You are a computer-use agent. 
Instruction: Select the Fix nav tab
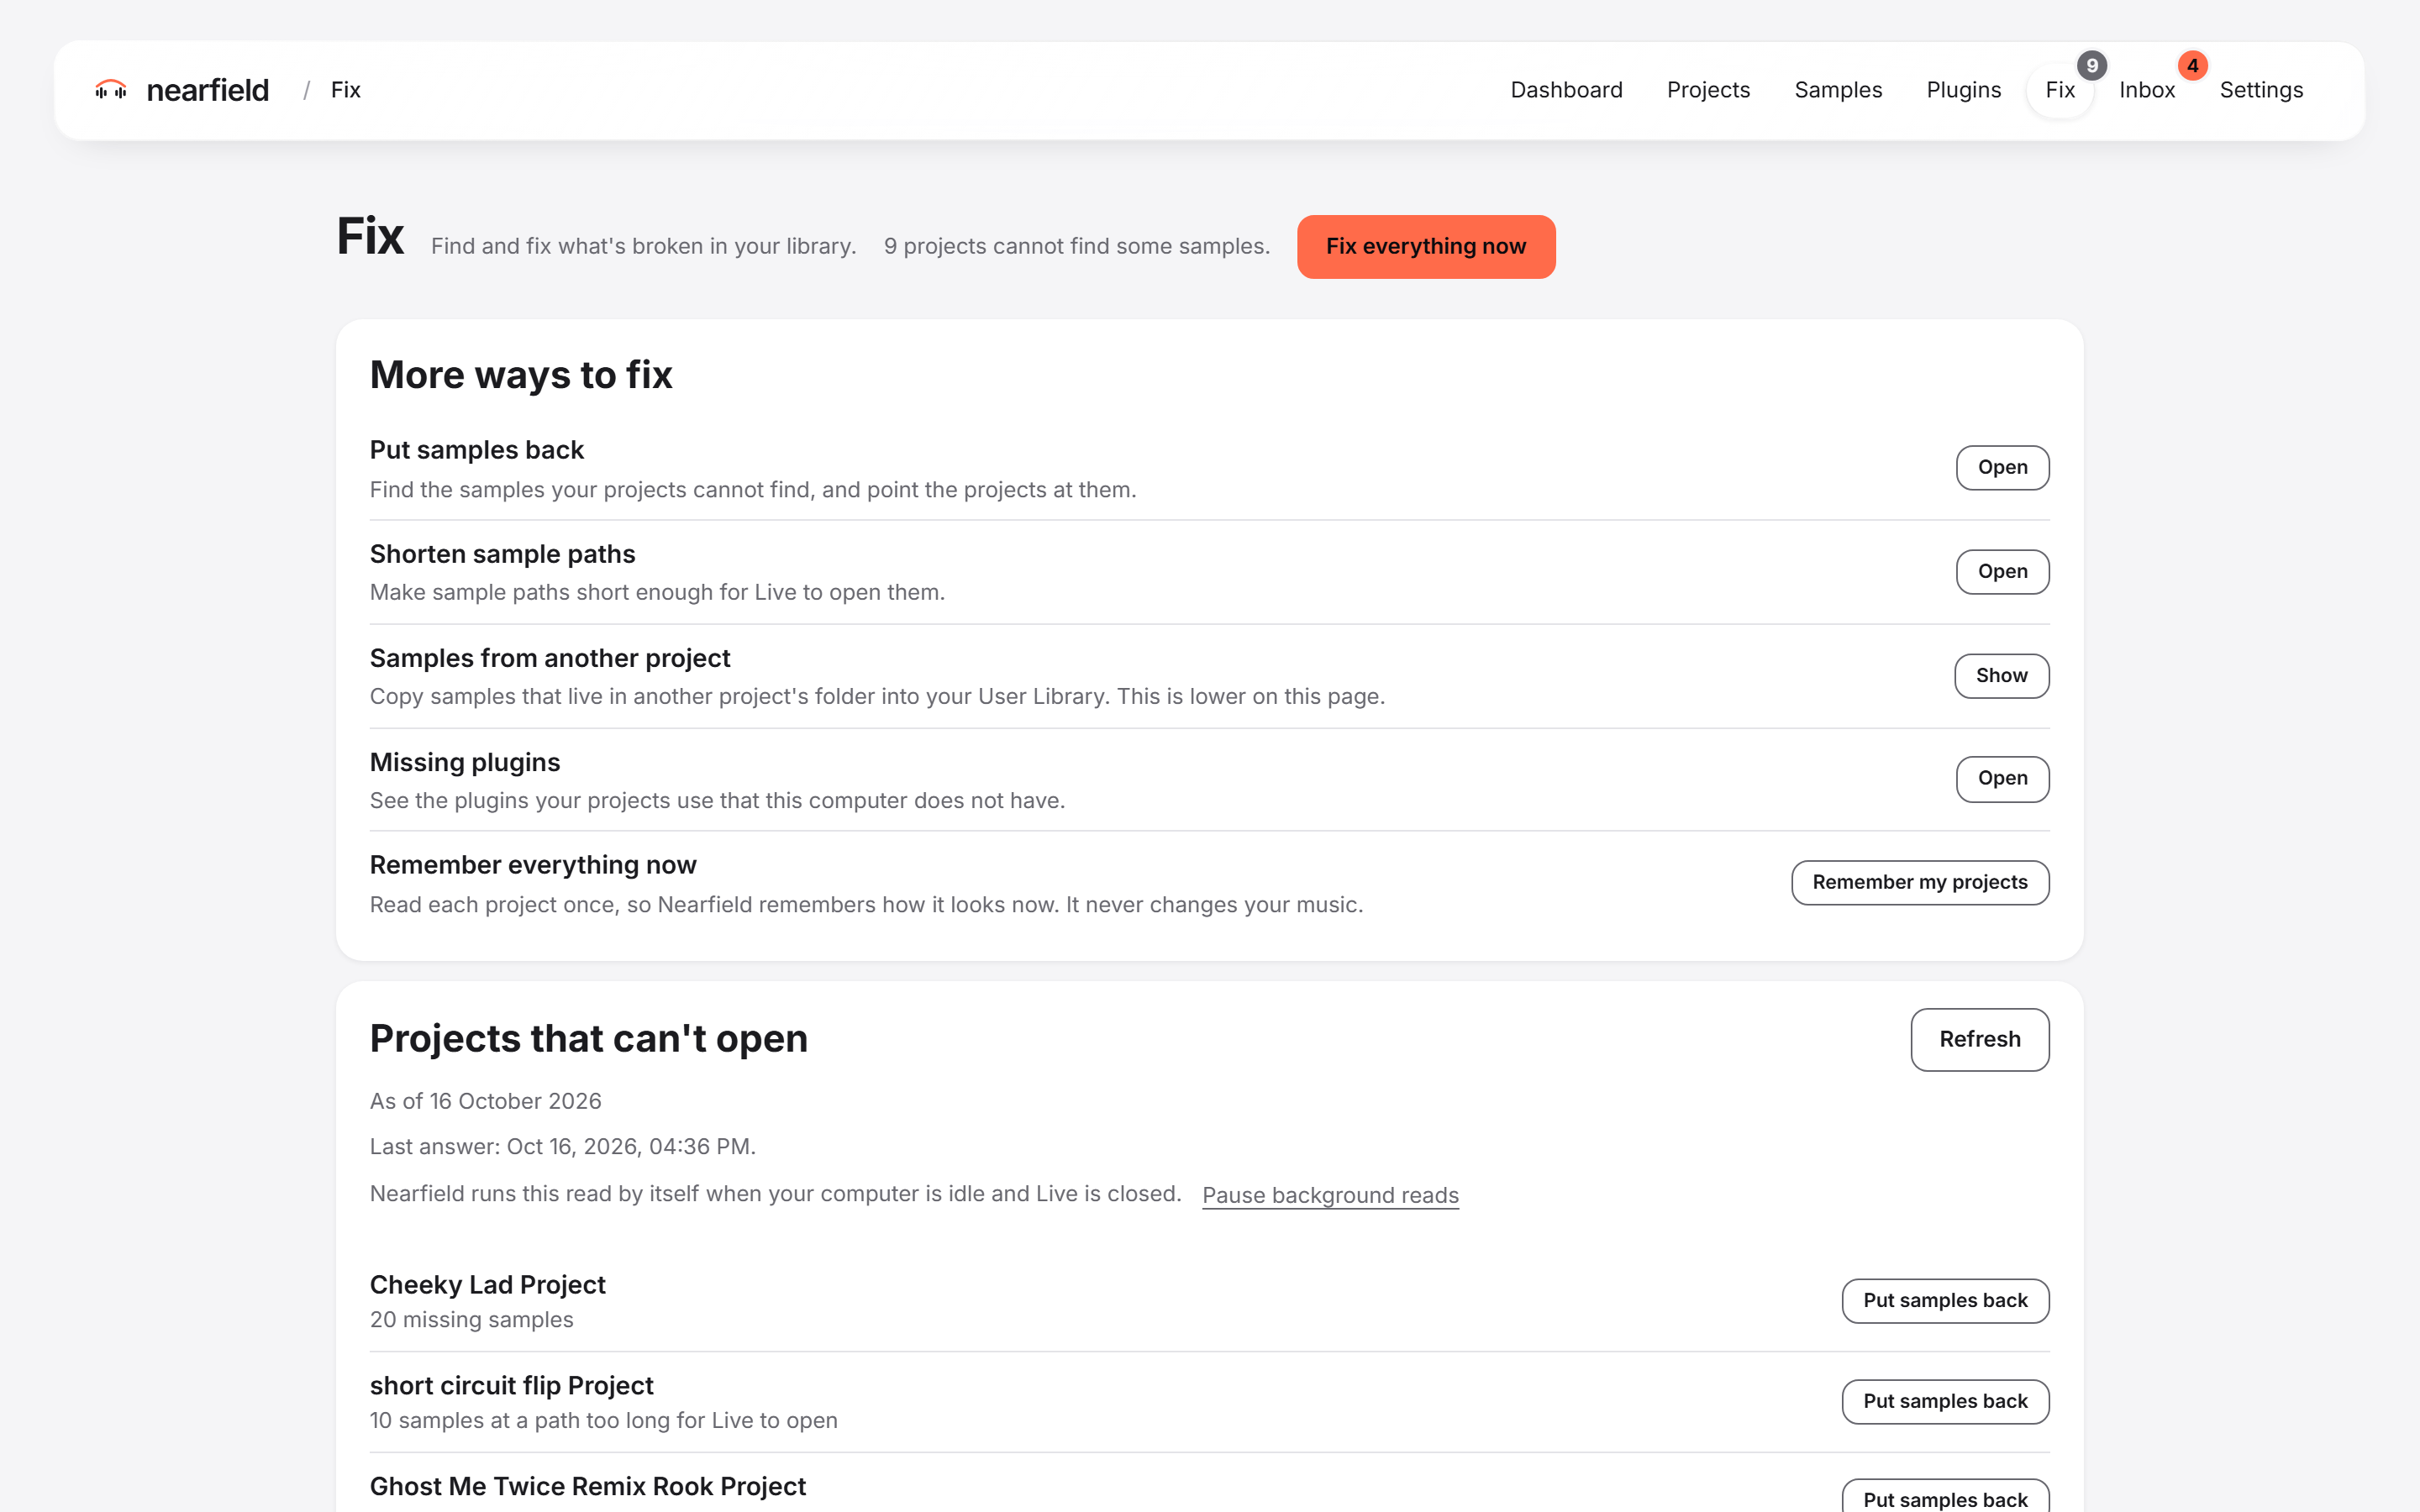tap(2060, 90)
